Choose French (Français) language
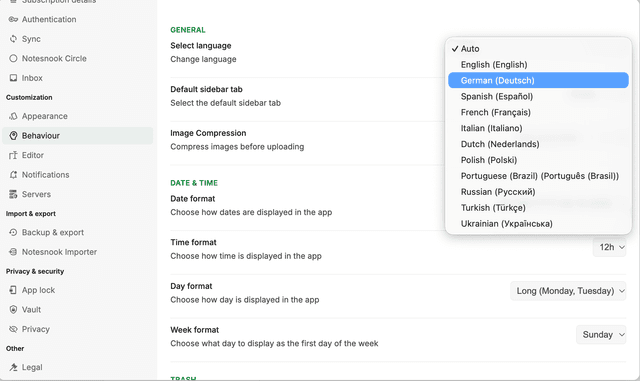640x381 pixels. (538, 112)
